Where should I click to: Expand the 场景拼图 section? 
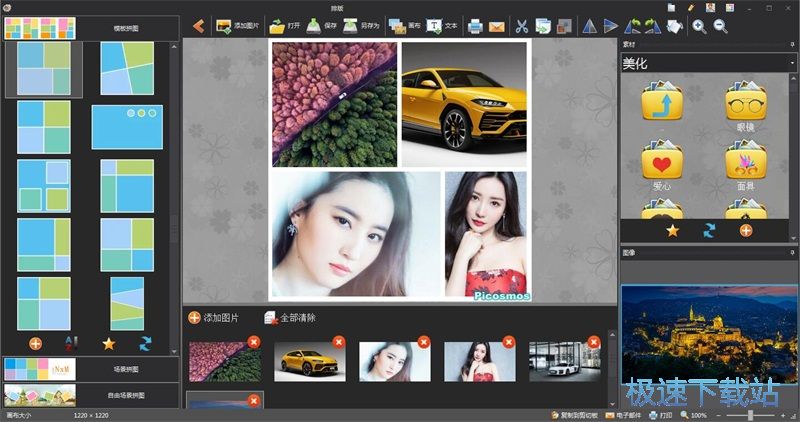90,369
